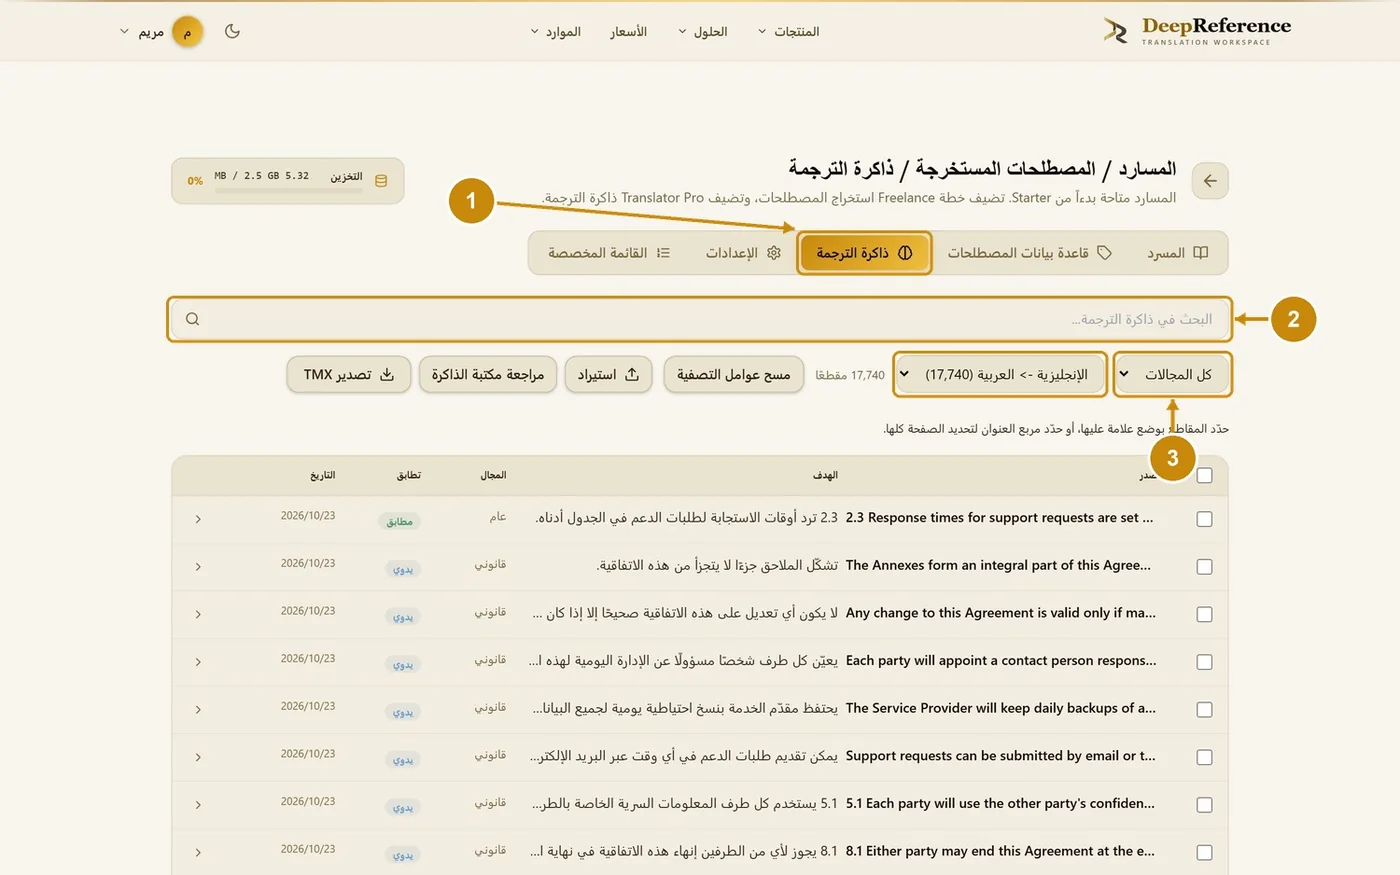The height and width of the screenshot is (875, 1400).
Task: Click the storage database icon
Action: point(380,181)
